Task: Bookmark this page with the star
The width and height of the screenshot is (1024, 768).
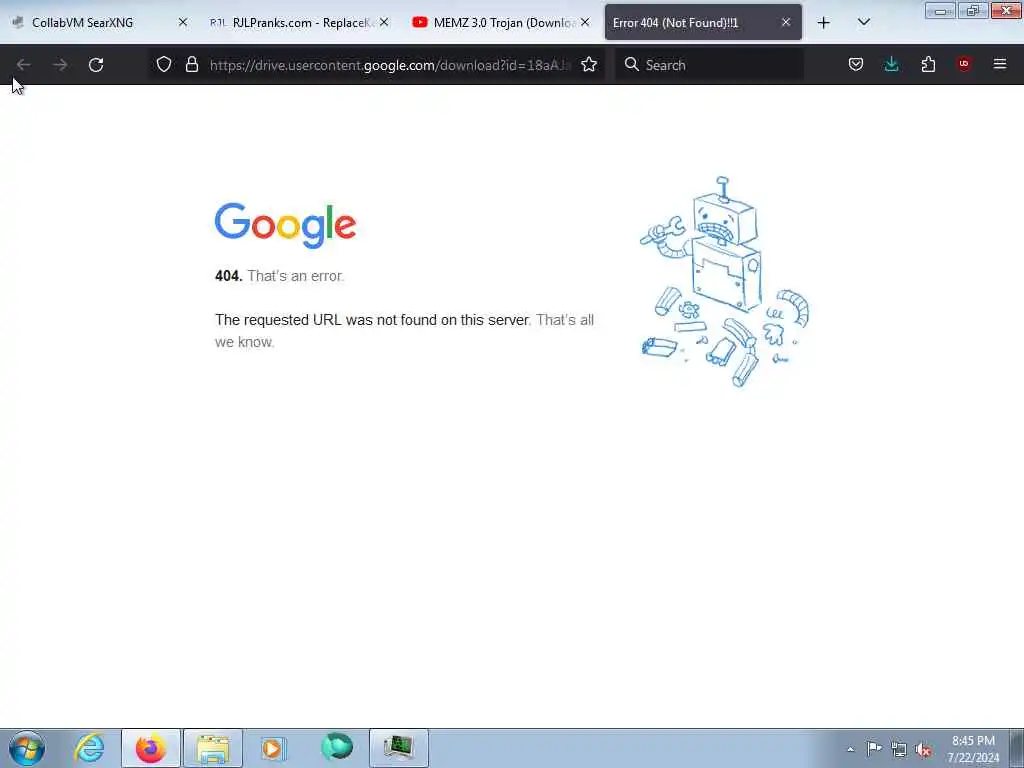Action: pos(589,64)
